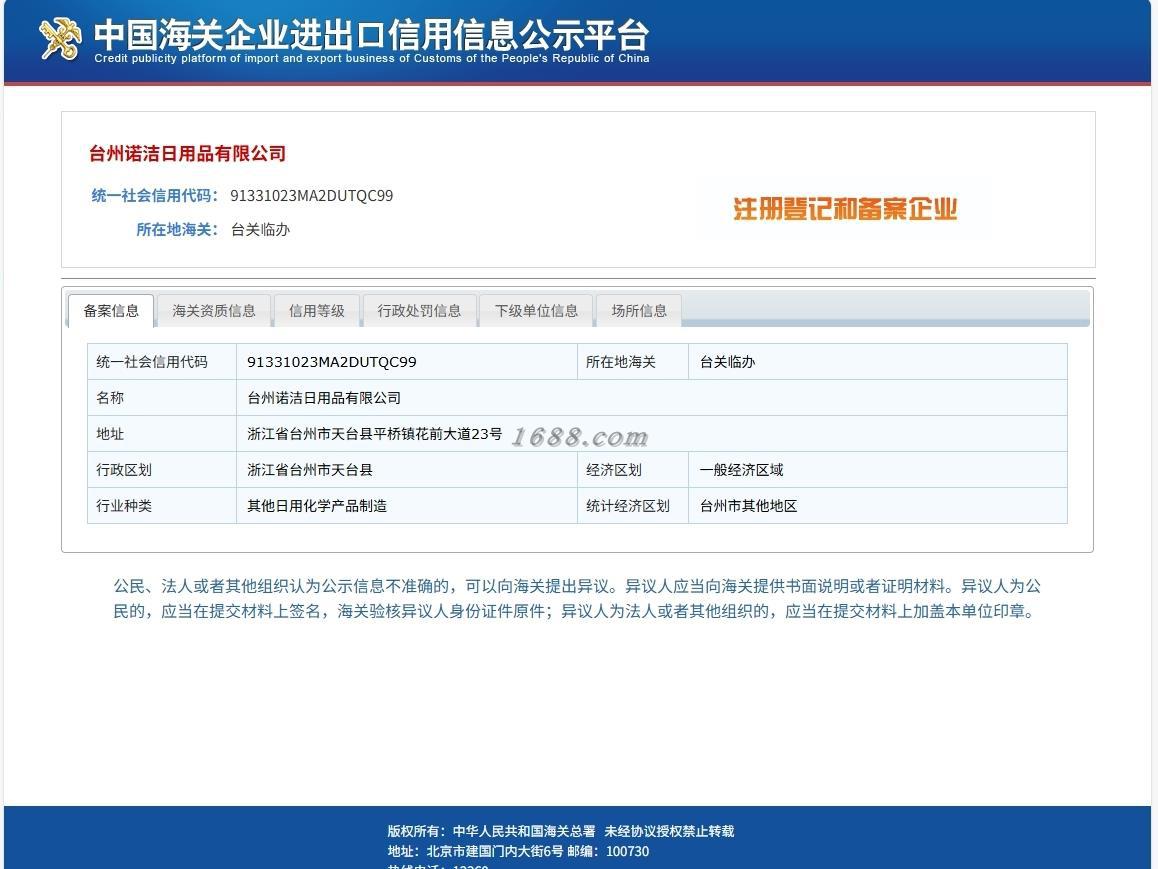Click the footer copyright line 版权所有
Image resolution: width=1158 pixels, height=869 pixels.
561,831
